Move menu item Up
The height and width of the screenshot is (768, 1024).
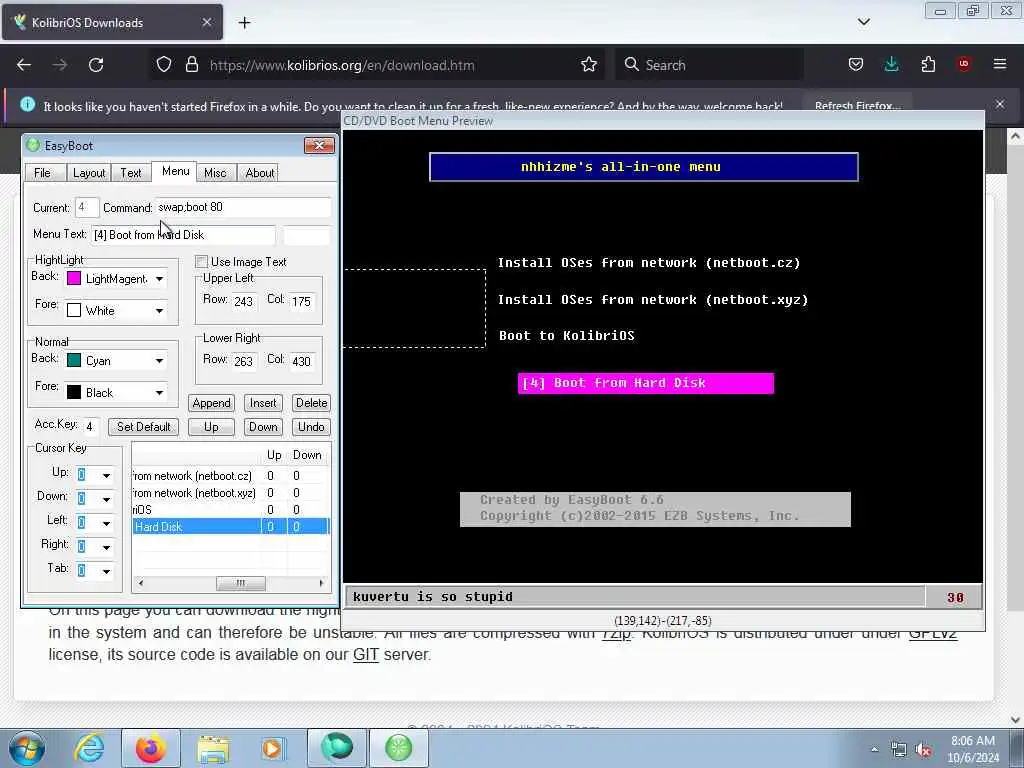pyautogui.click(x=211, y=427)
